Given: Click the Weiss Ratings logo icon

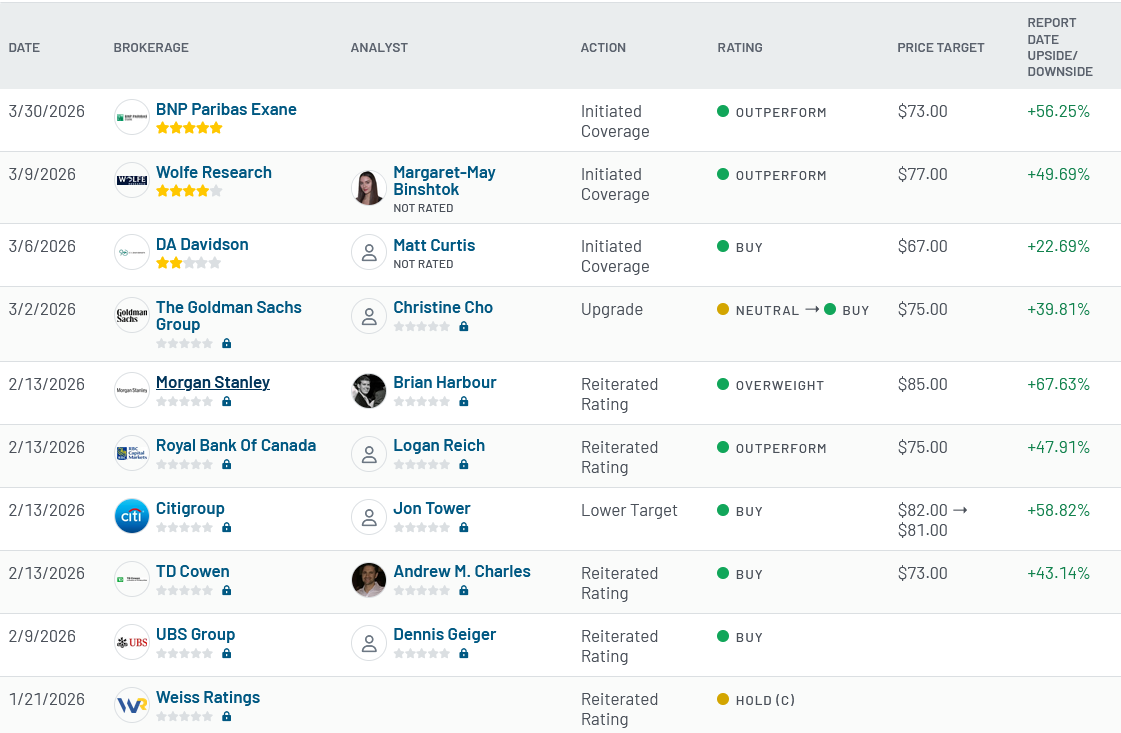Looking at the screenshot, I should [x=132, y=704].
